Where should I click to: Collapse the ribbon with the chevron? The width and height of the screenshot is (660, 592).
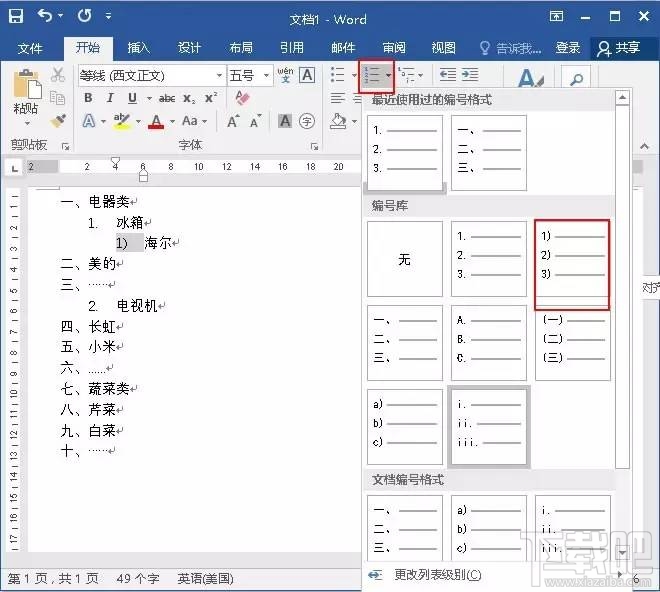[644, 146]
